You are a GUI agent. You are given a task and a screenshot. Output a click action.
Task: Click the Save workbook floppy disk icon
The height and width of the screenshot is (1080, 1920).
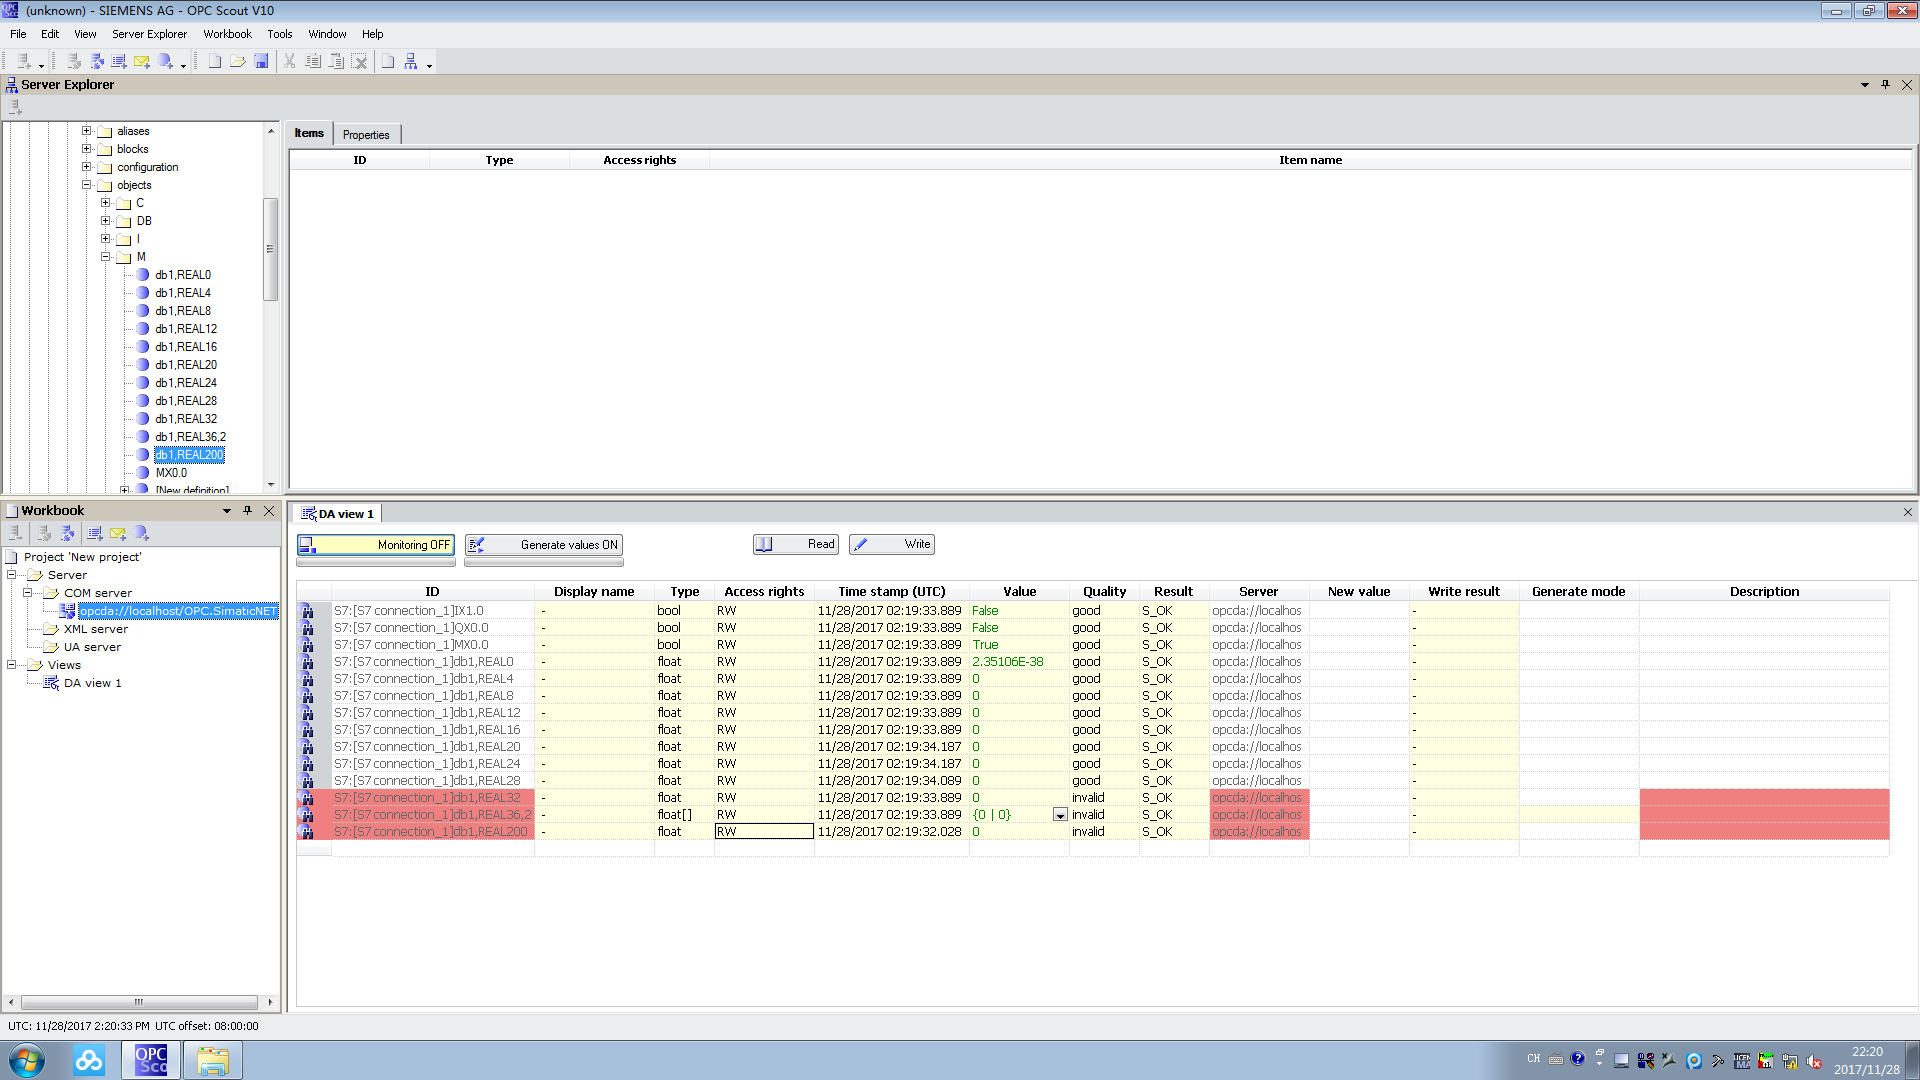(261, 62)
